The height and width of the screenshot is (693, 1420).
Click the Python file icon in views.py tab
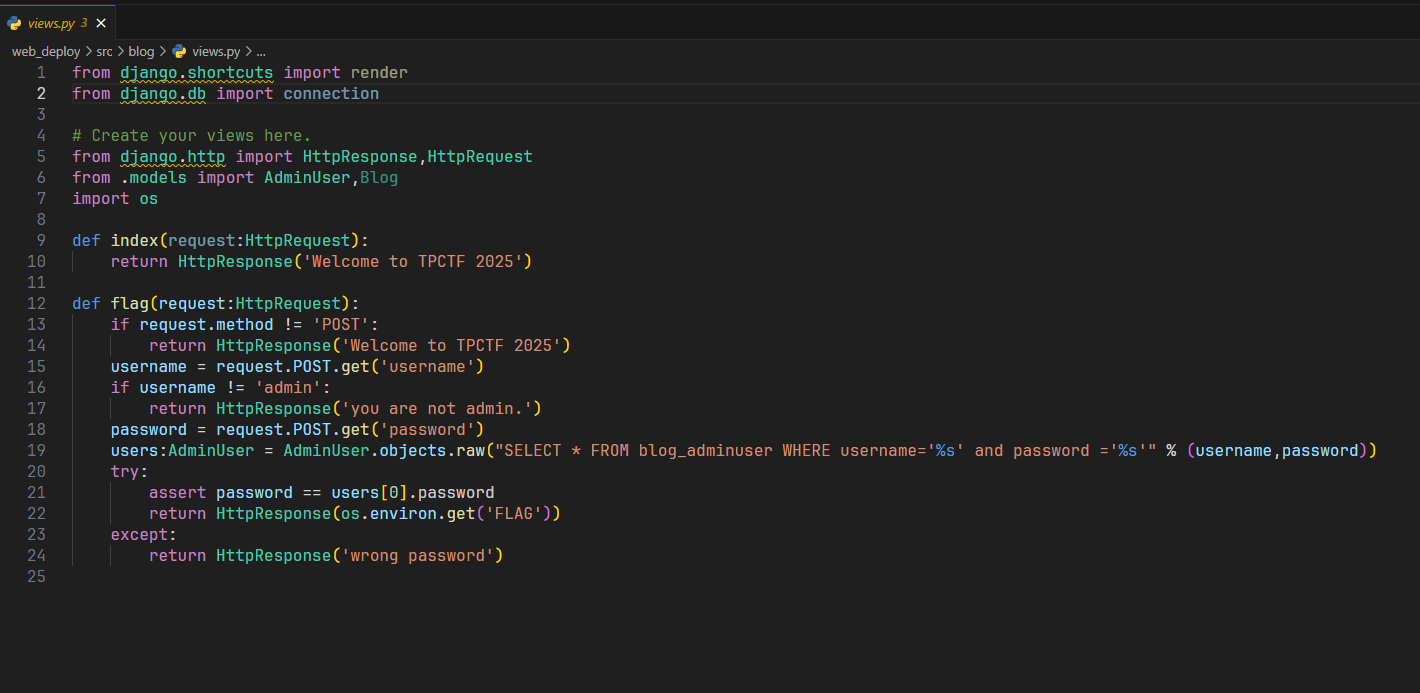click(x=14, y=22)
